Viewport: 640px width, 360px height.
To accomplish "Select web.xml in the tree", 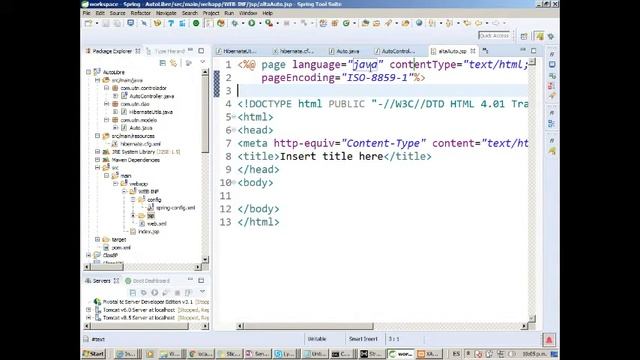I will coord(157,224).
